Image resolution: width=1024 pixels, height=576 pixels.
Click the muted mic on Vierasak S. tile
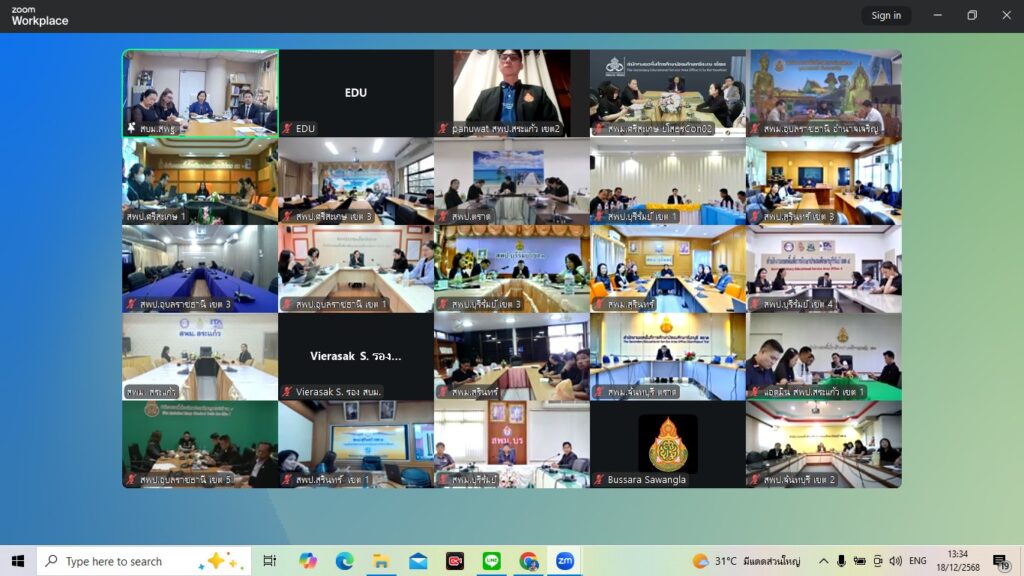click(x=287, y=392)
